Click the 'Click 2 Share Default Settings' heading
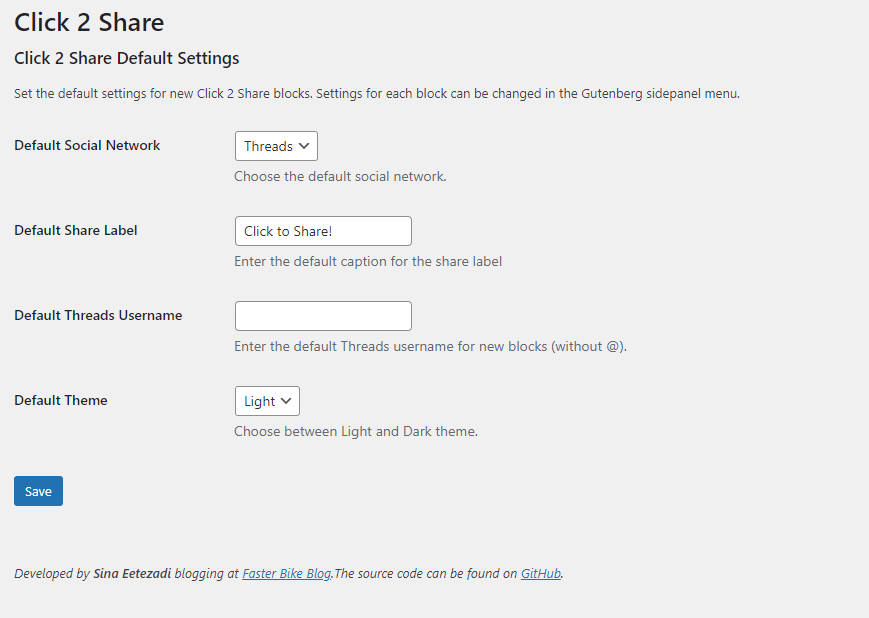 point(127,58)
